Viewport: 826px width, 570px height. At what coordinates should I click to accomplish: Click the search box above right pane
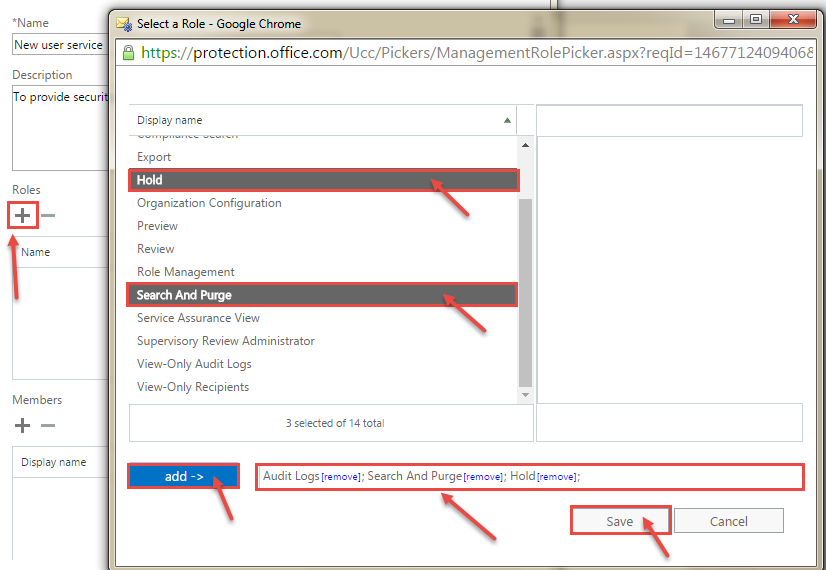click(669, 121)
